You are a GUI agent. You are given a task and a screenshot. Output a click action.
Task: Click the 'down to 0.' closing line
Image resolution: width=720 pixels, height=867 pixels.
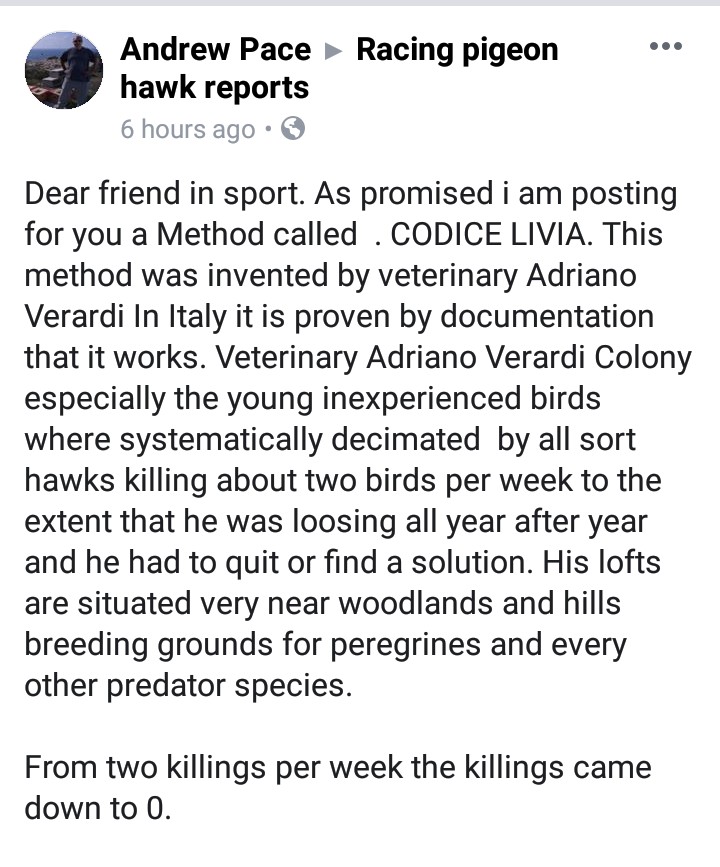click(x=98, y=808)
